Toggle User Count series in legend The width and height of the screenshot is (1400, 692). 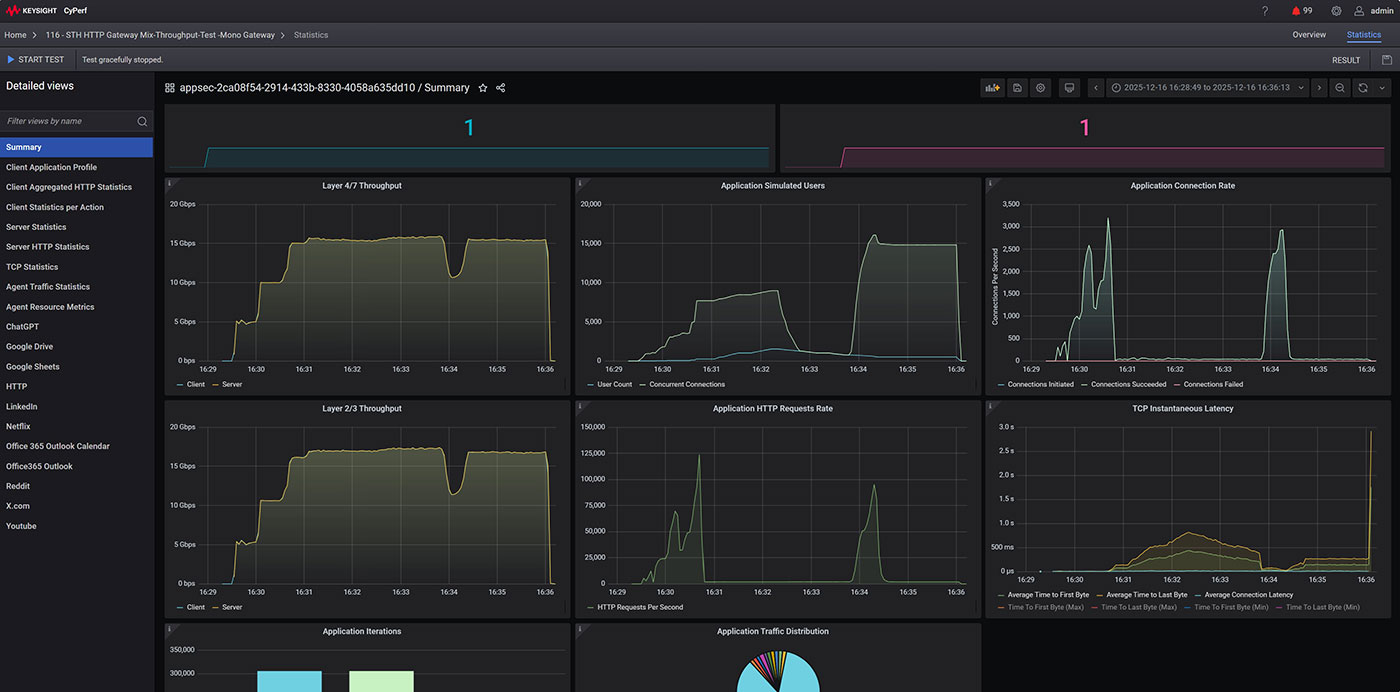pos(609,384)
